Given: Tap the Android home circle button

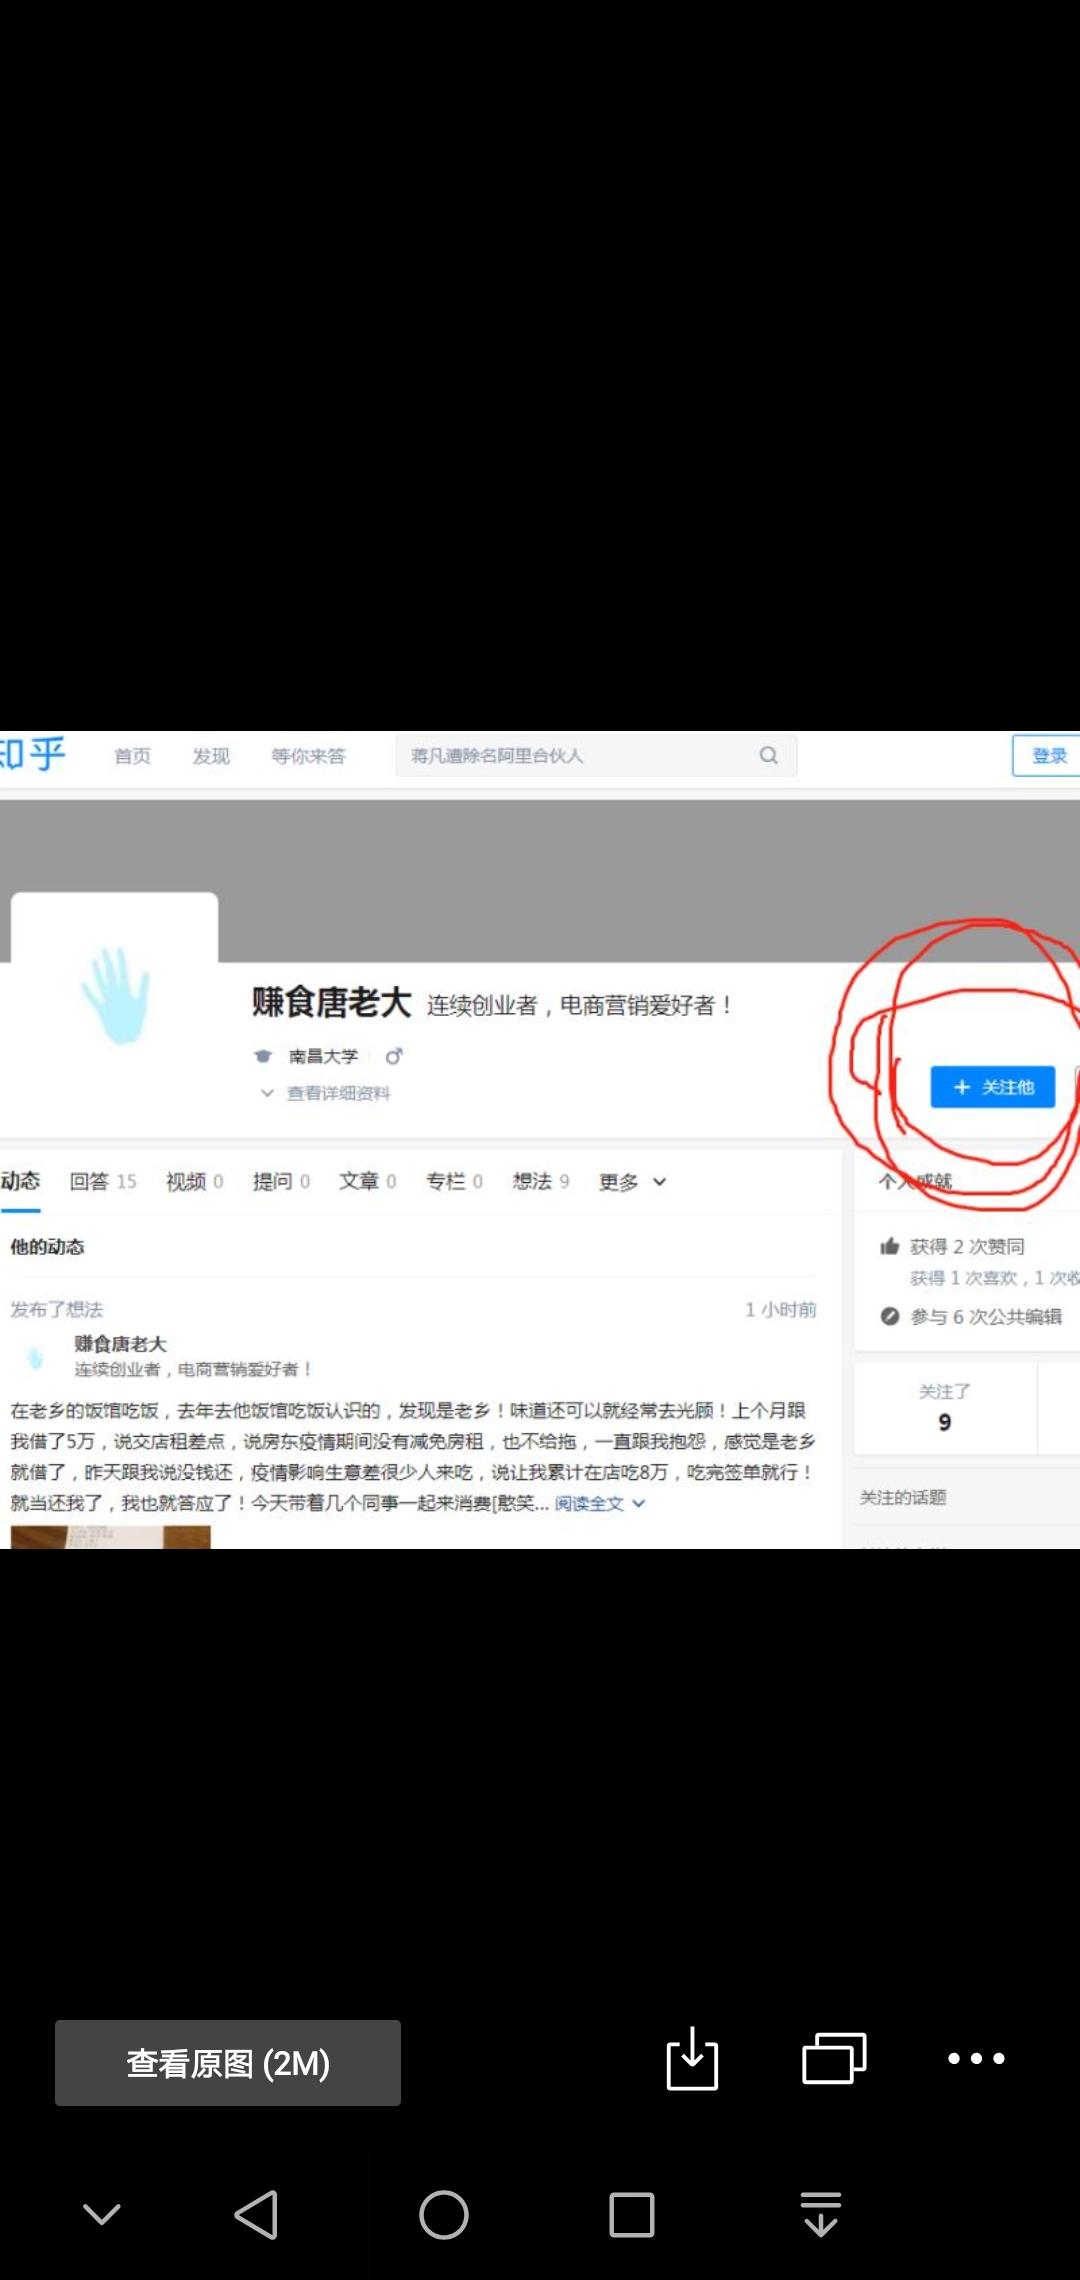Looking at the screenshot, I should pos(444,2214).
